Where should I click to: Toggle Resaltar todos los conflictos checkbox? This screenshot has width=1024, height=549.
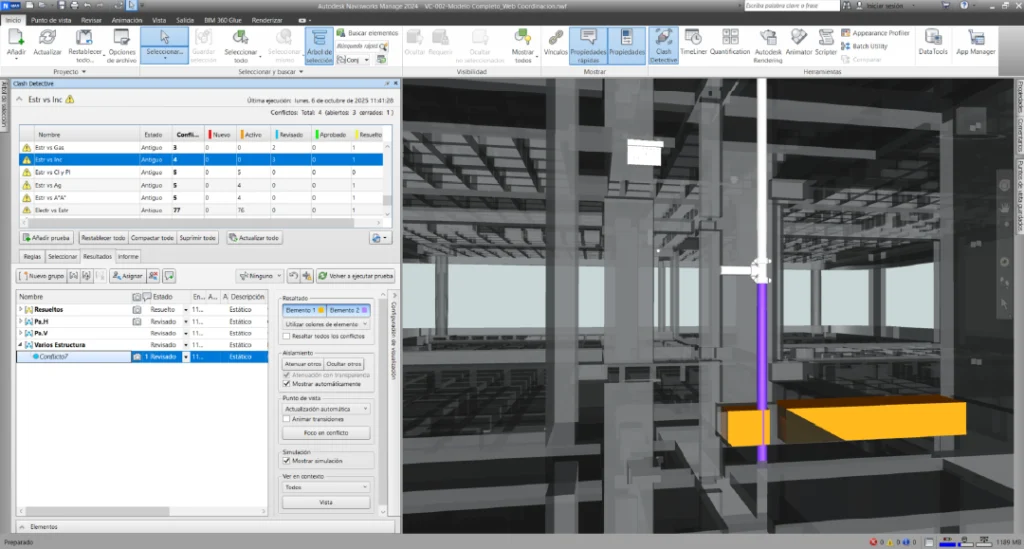286,336
